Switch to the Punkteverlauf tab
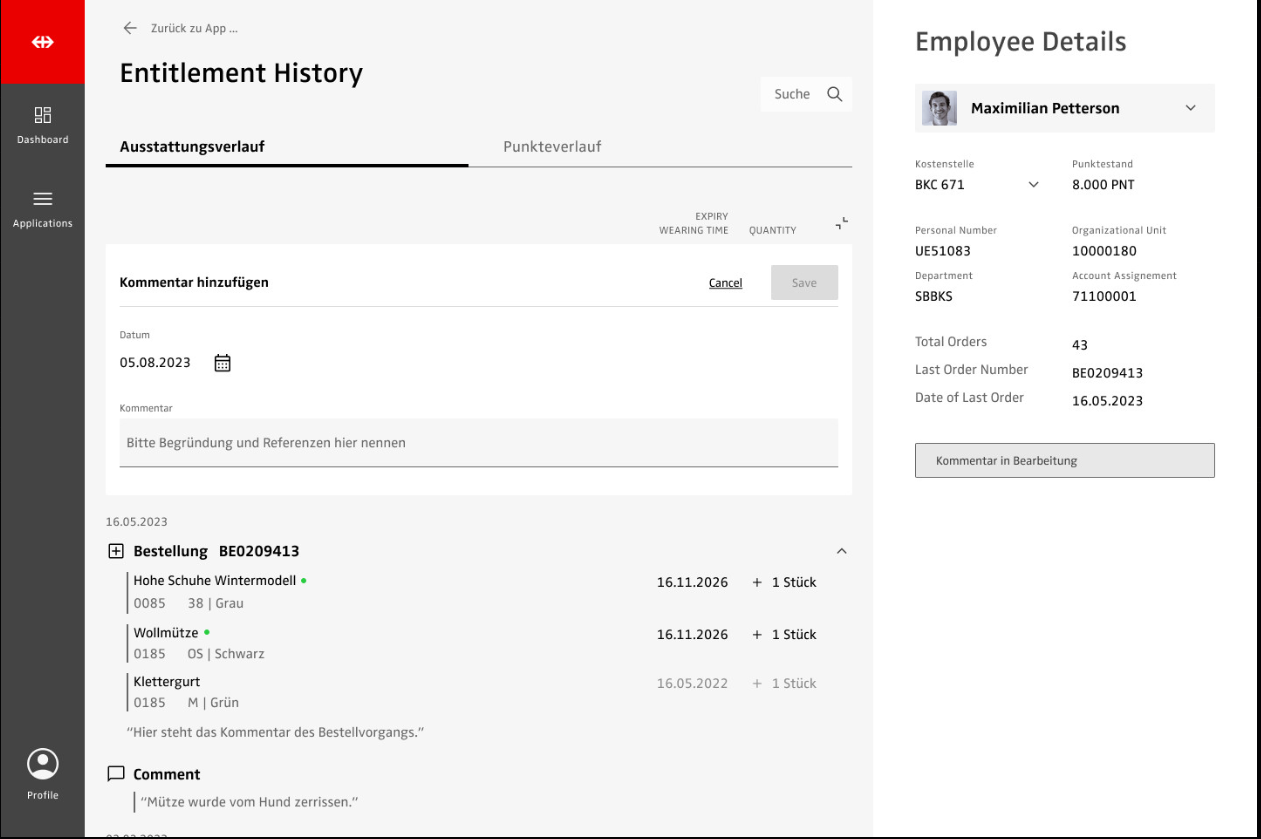Screen dimensions: 1261x839 pos(552,147)
